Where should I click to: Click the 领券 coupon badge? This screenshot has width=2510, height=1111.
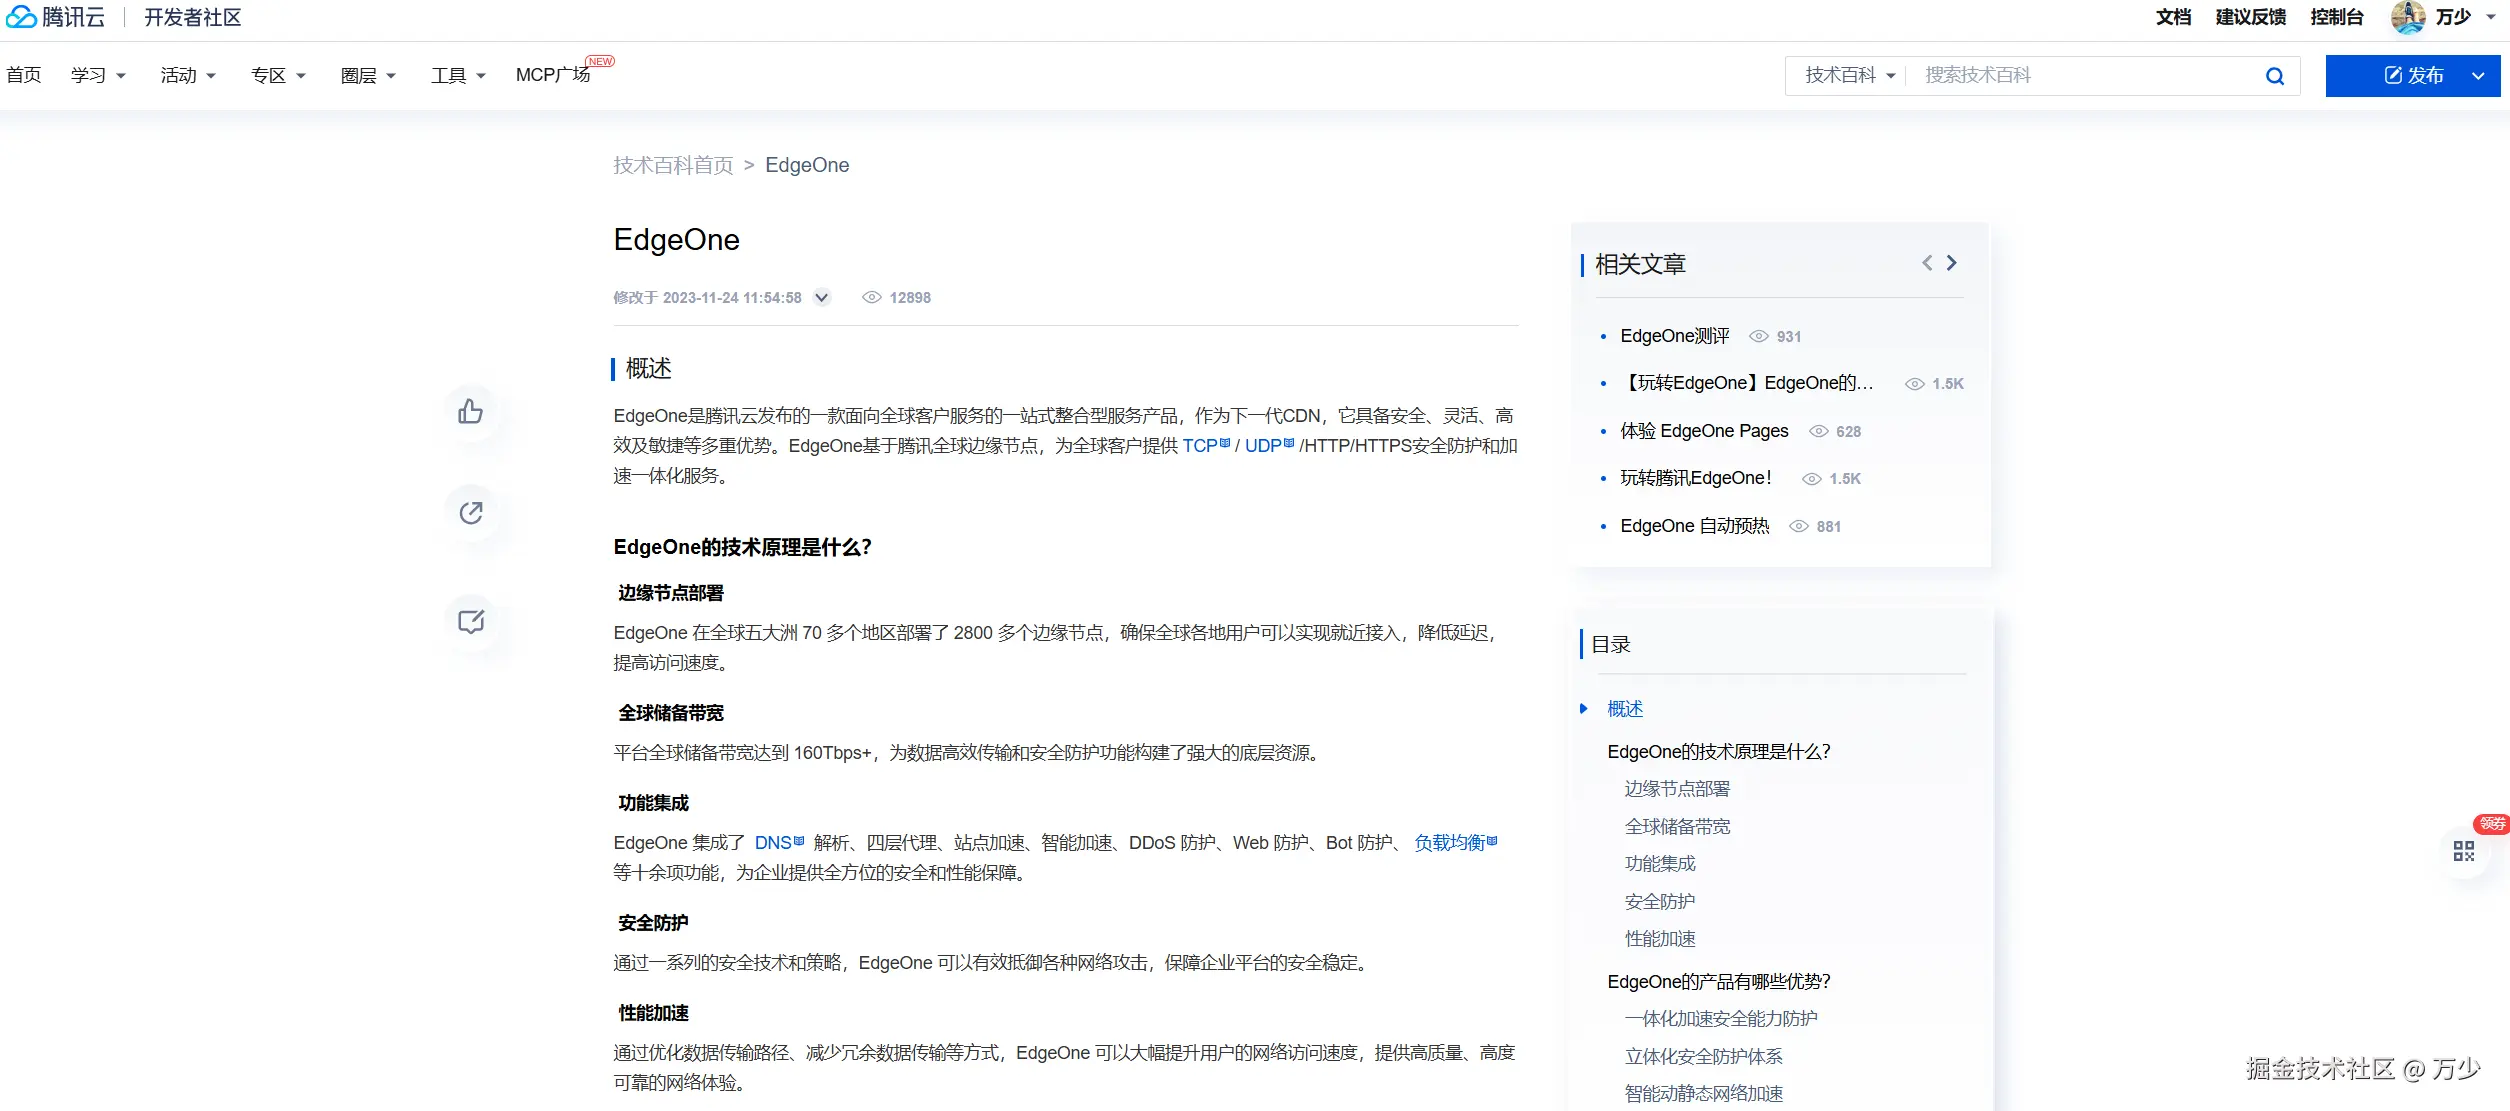(x=2492, y=824)
